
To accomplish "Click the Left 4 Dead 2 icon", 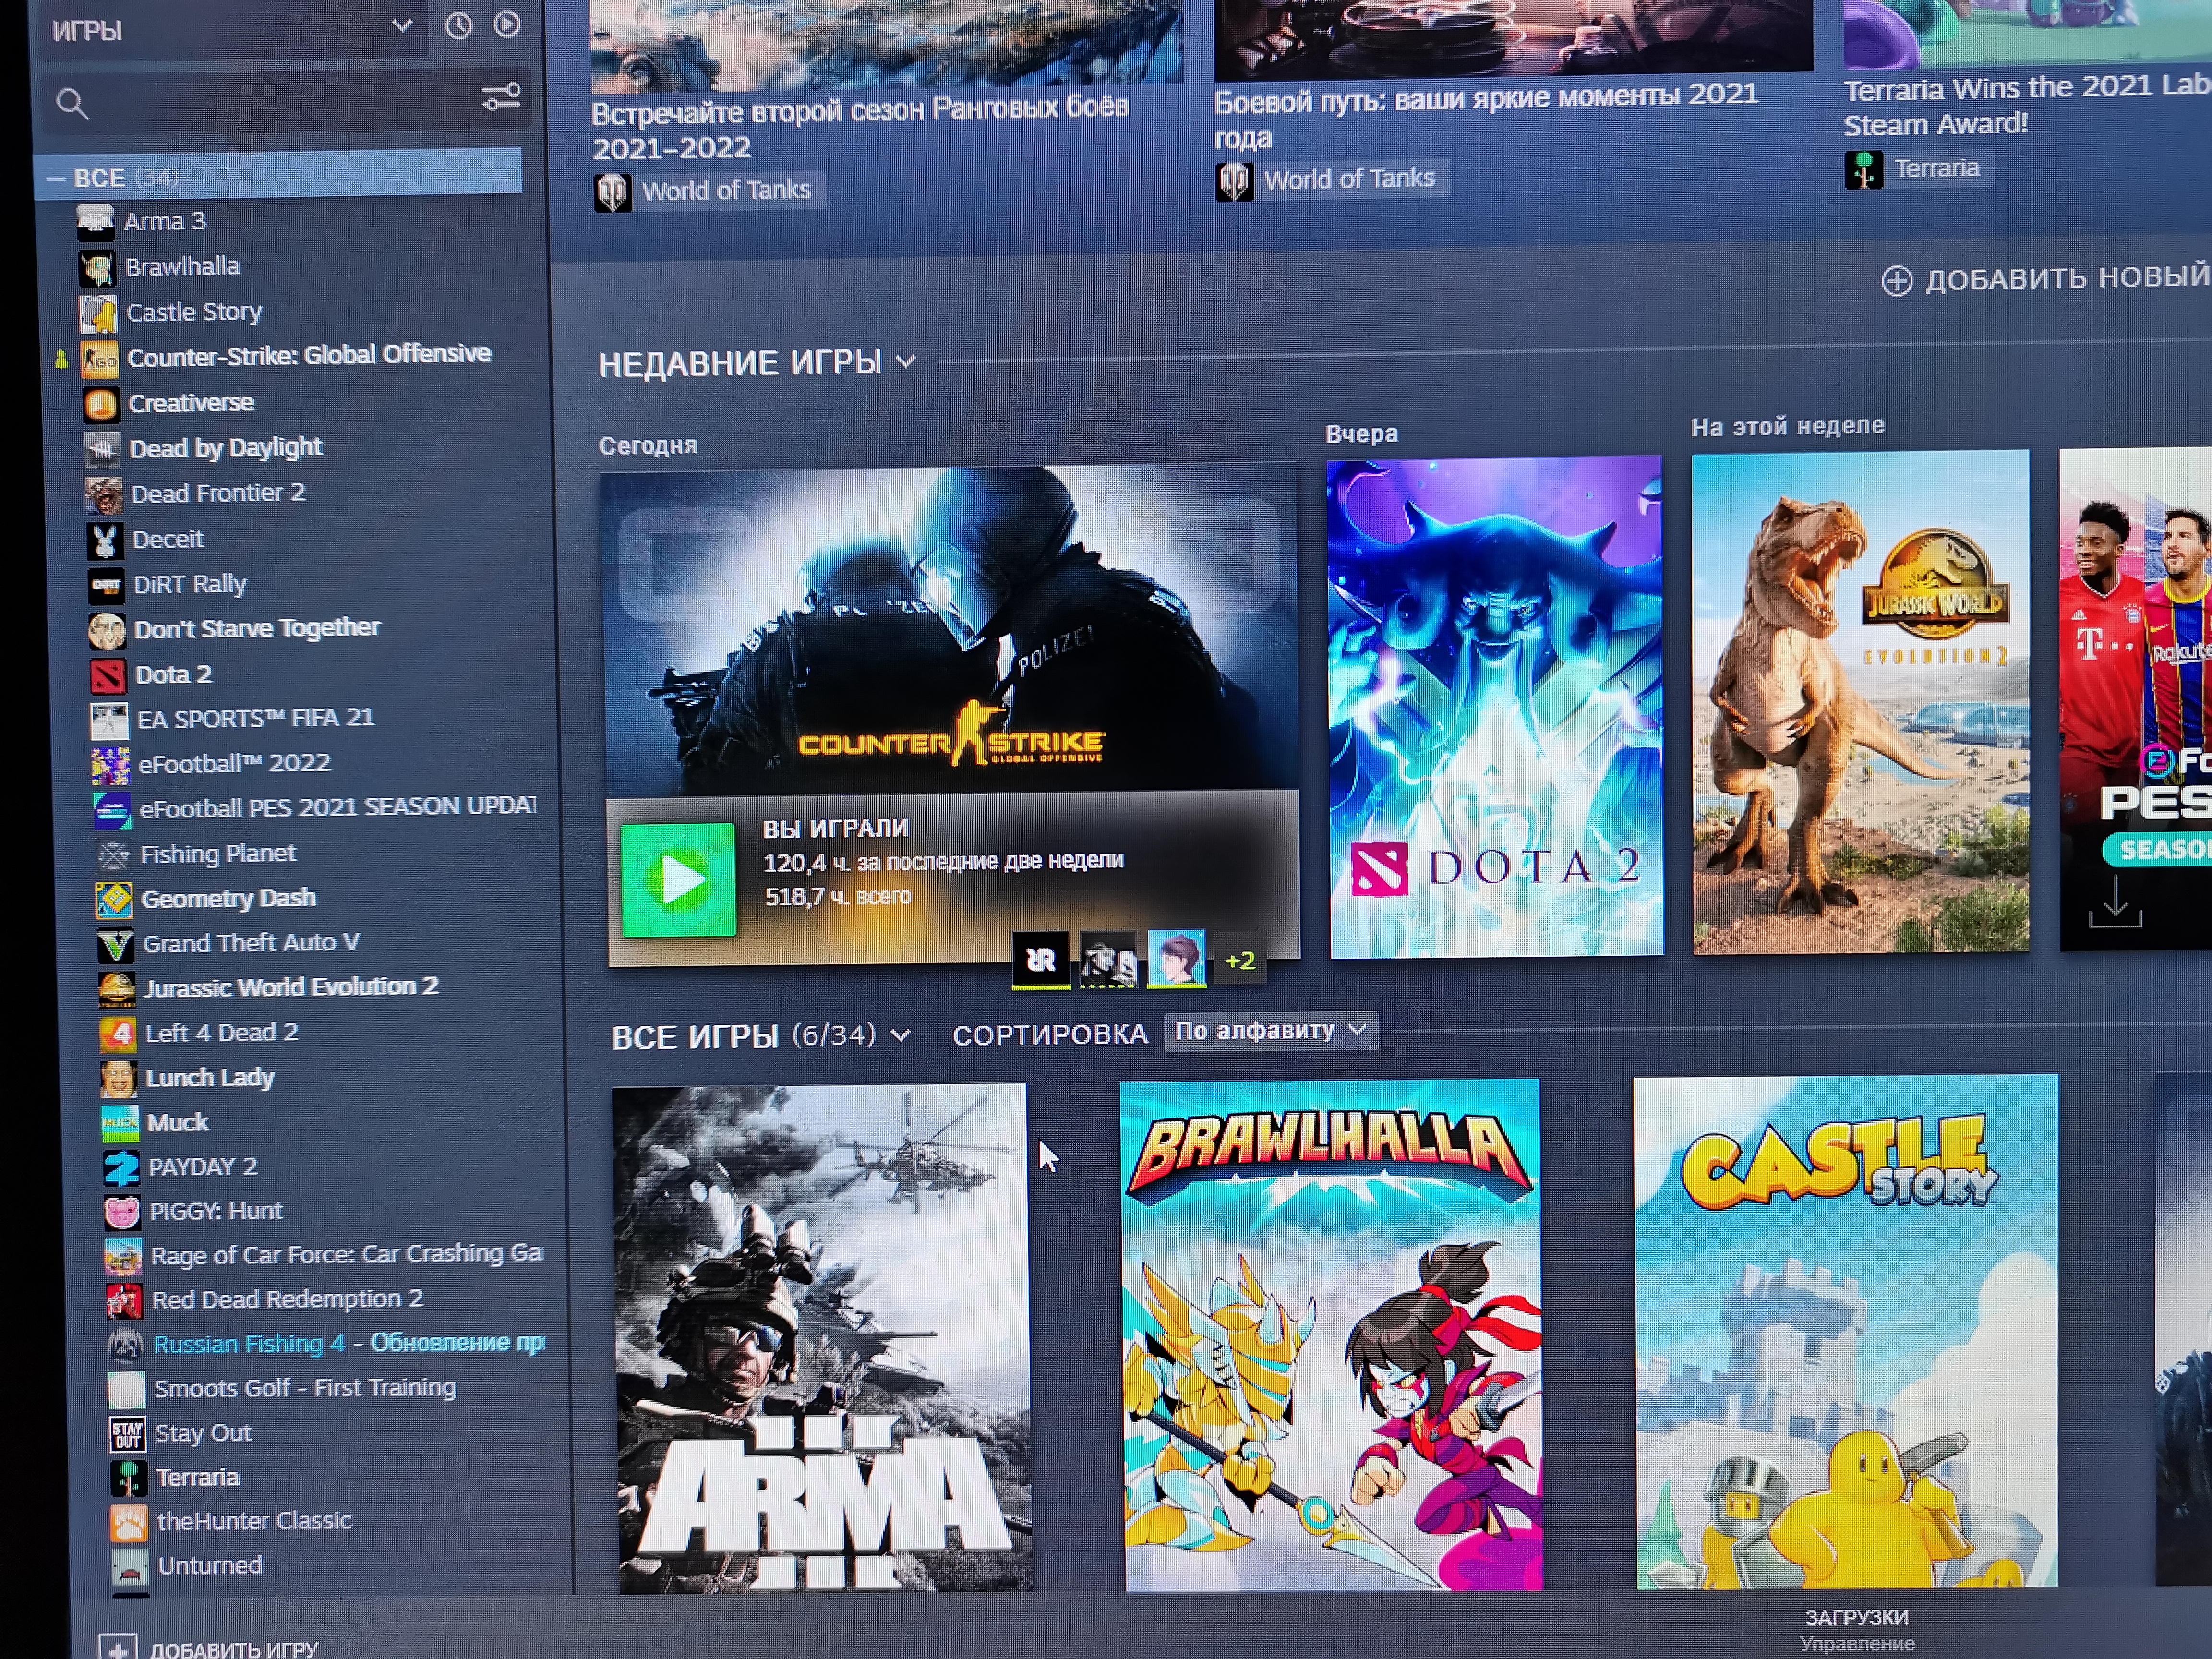I will [x=118, y=1034].
